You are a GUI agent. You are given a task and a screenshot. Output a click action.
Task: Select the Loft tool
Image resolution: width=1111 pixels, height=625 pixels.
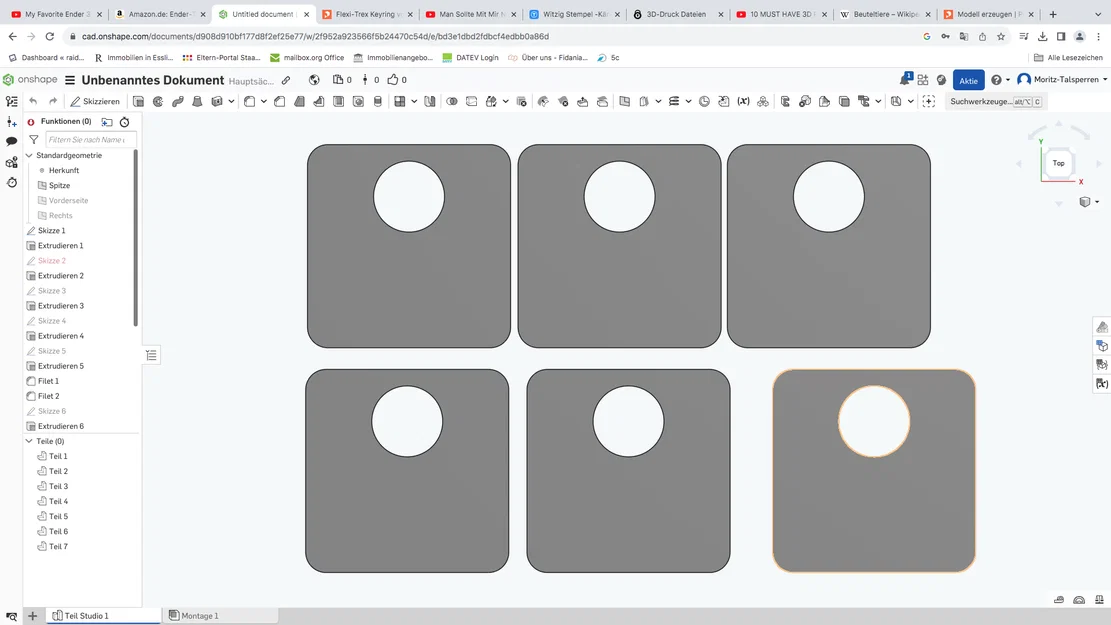click(x=197, y=101)
